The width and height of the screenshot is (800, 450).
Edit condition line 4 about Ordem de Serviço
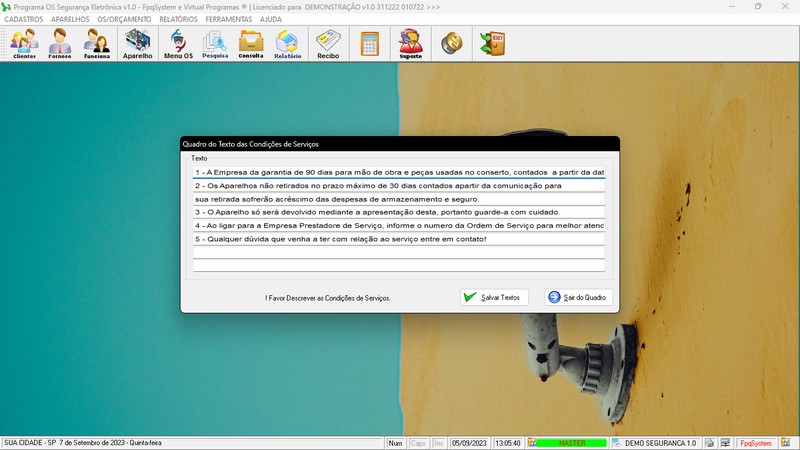click(399, 226)
